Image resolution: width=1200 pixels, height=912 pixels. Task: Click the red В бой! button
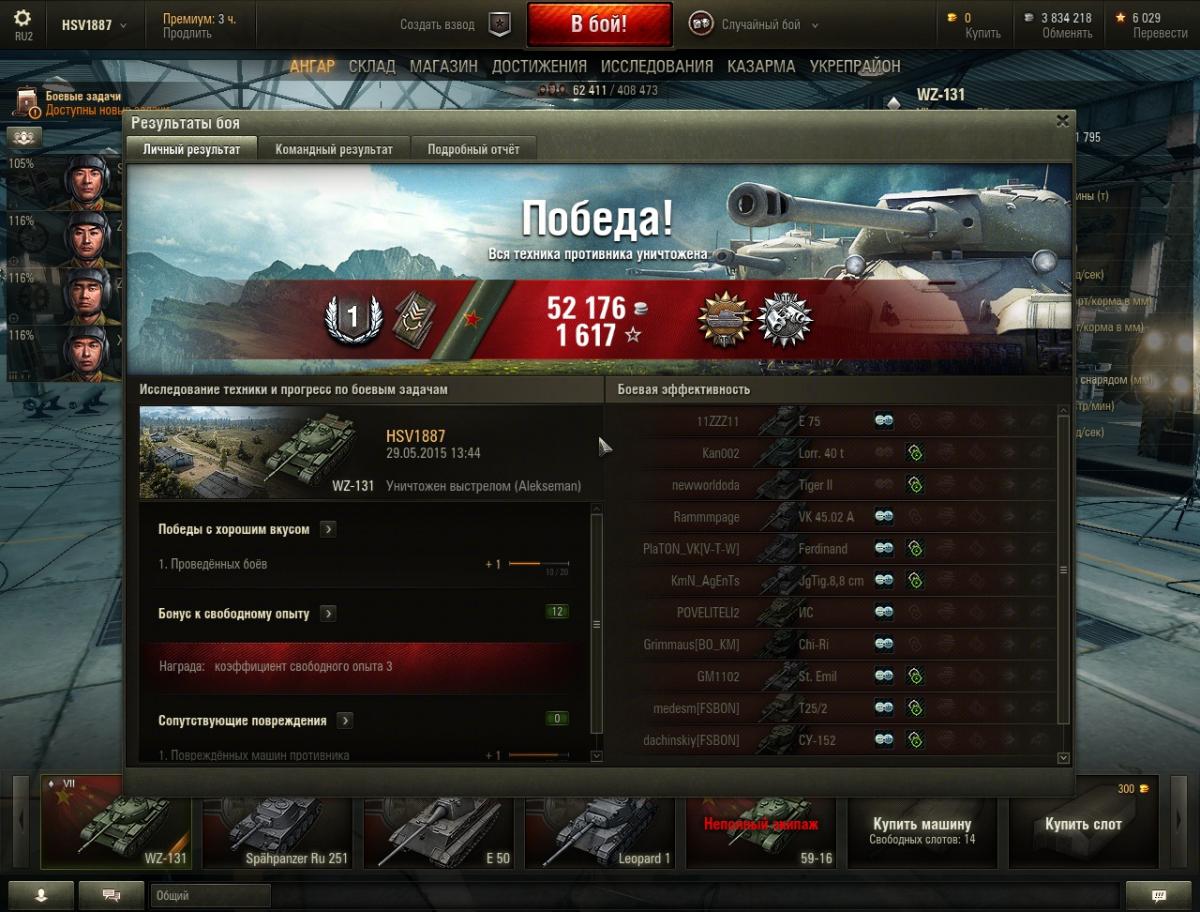pos(599,24)
